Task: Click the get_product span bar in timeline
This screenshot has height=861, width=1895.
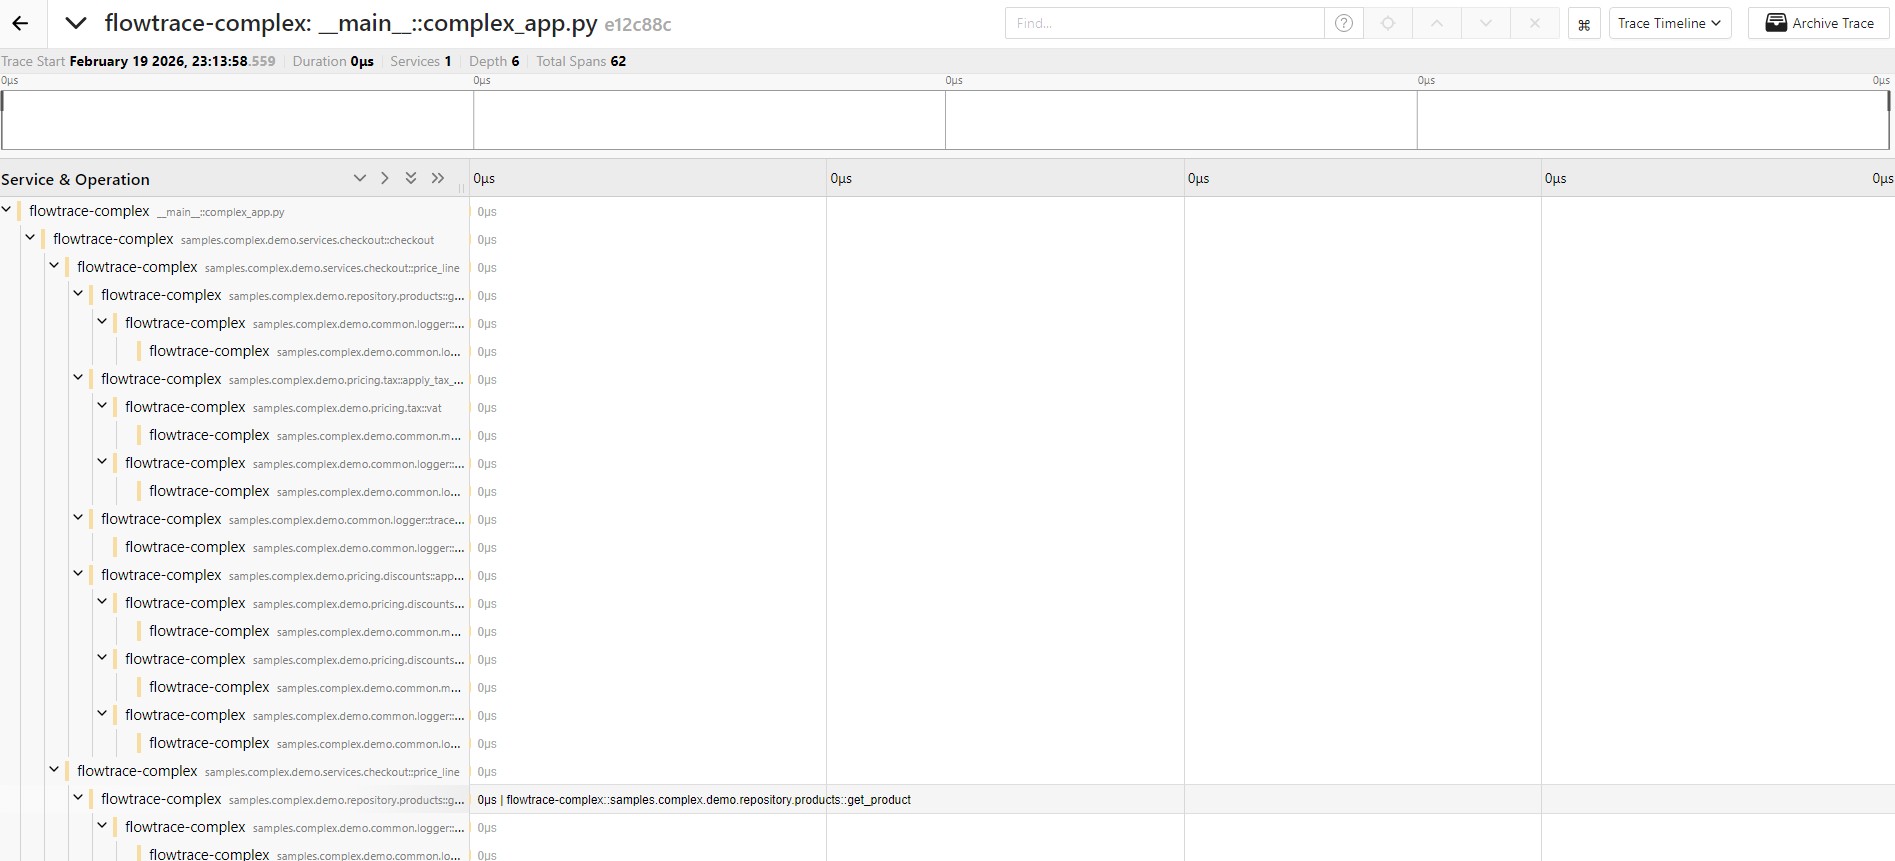Action: 694,800
